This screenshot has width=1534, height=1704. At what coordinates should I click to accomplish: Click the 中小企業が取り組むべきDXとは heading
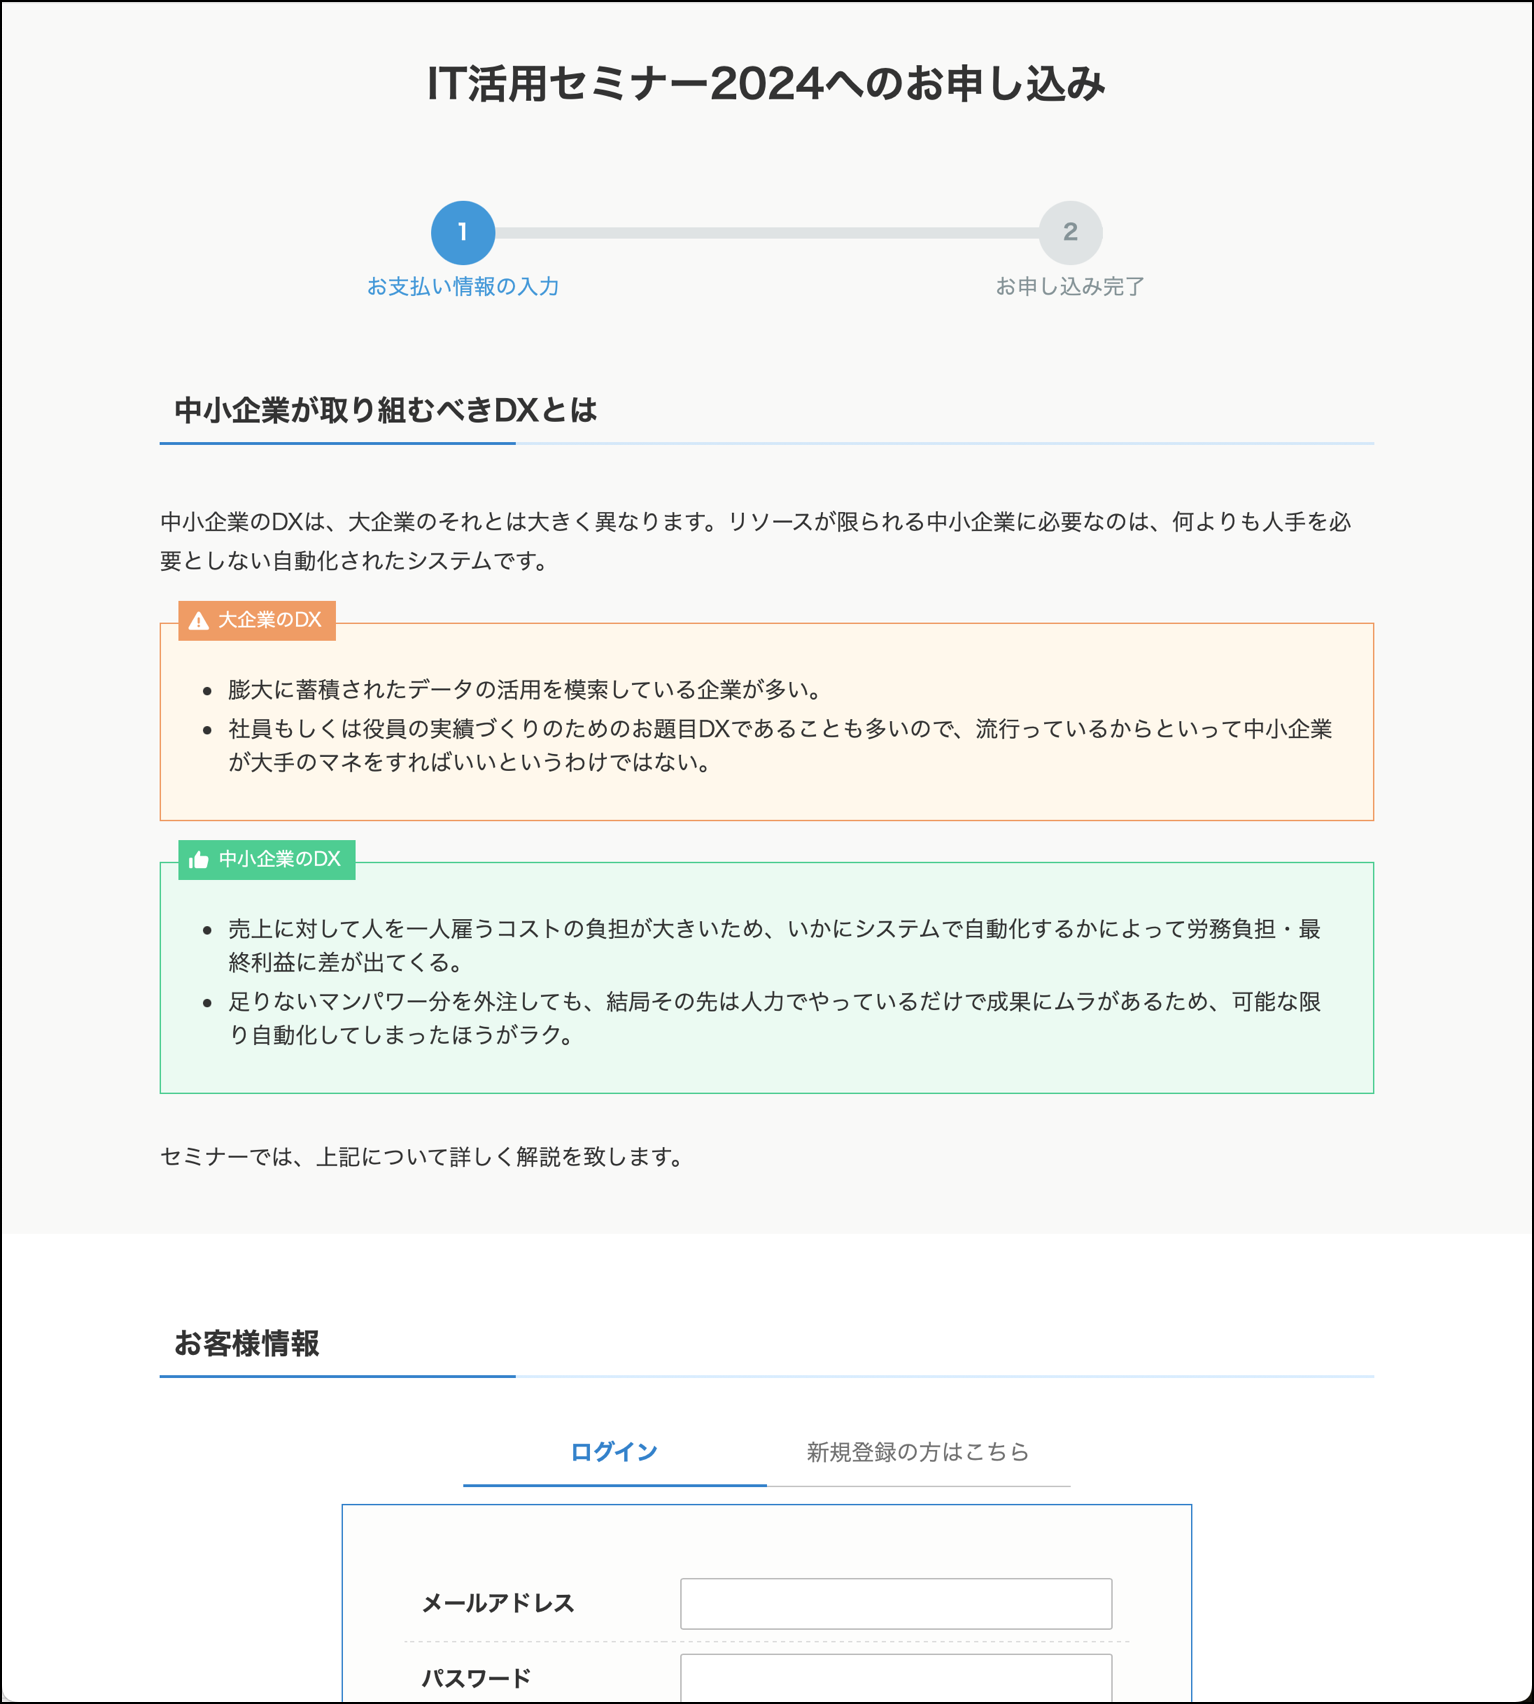385,410
